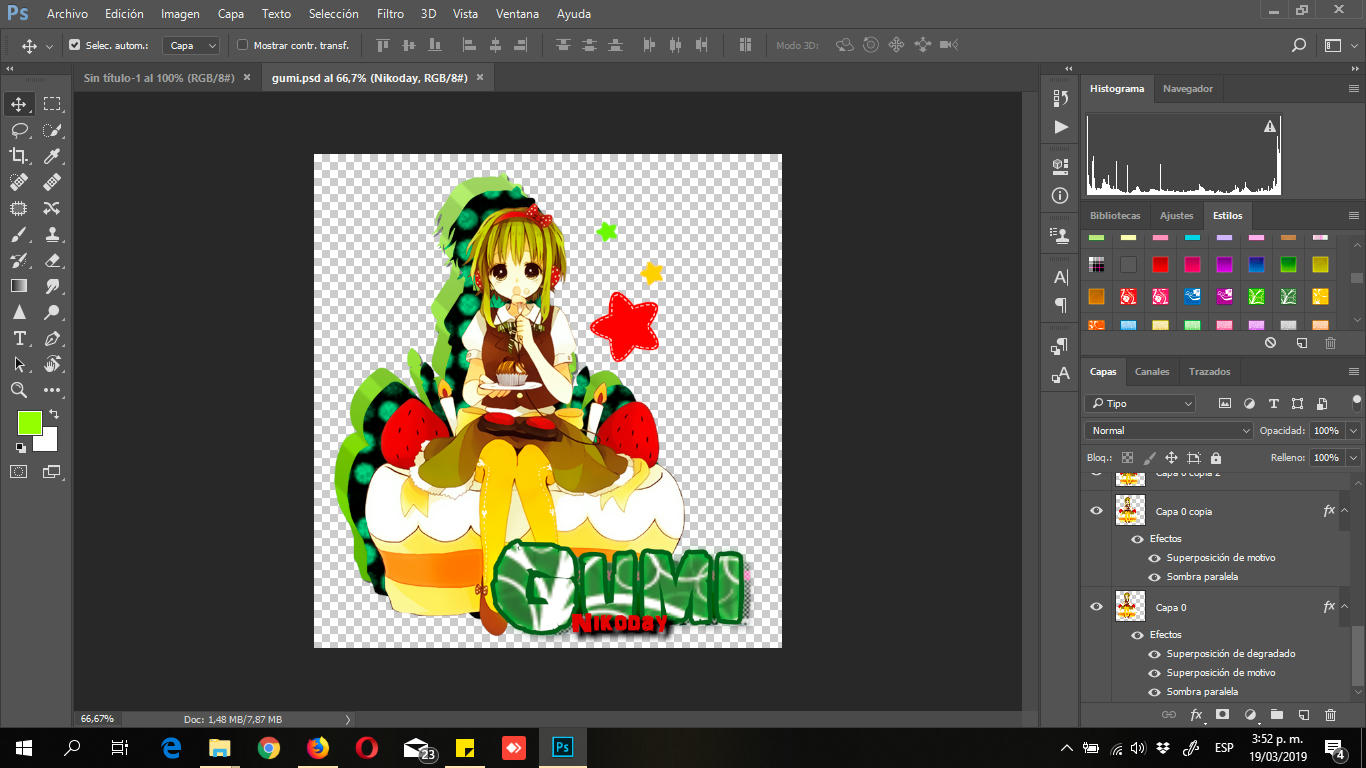
Task: Open the Trazados tab
Action: pos(1209,372)
